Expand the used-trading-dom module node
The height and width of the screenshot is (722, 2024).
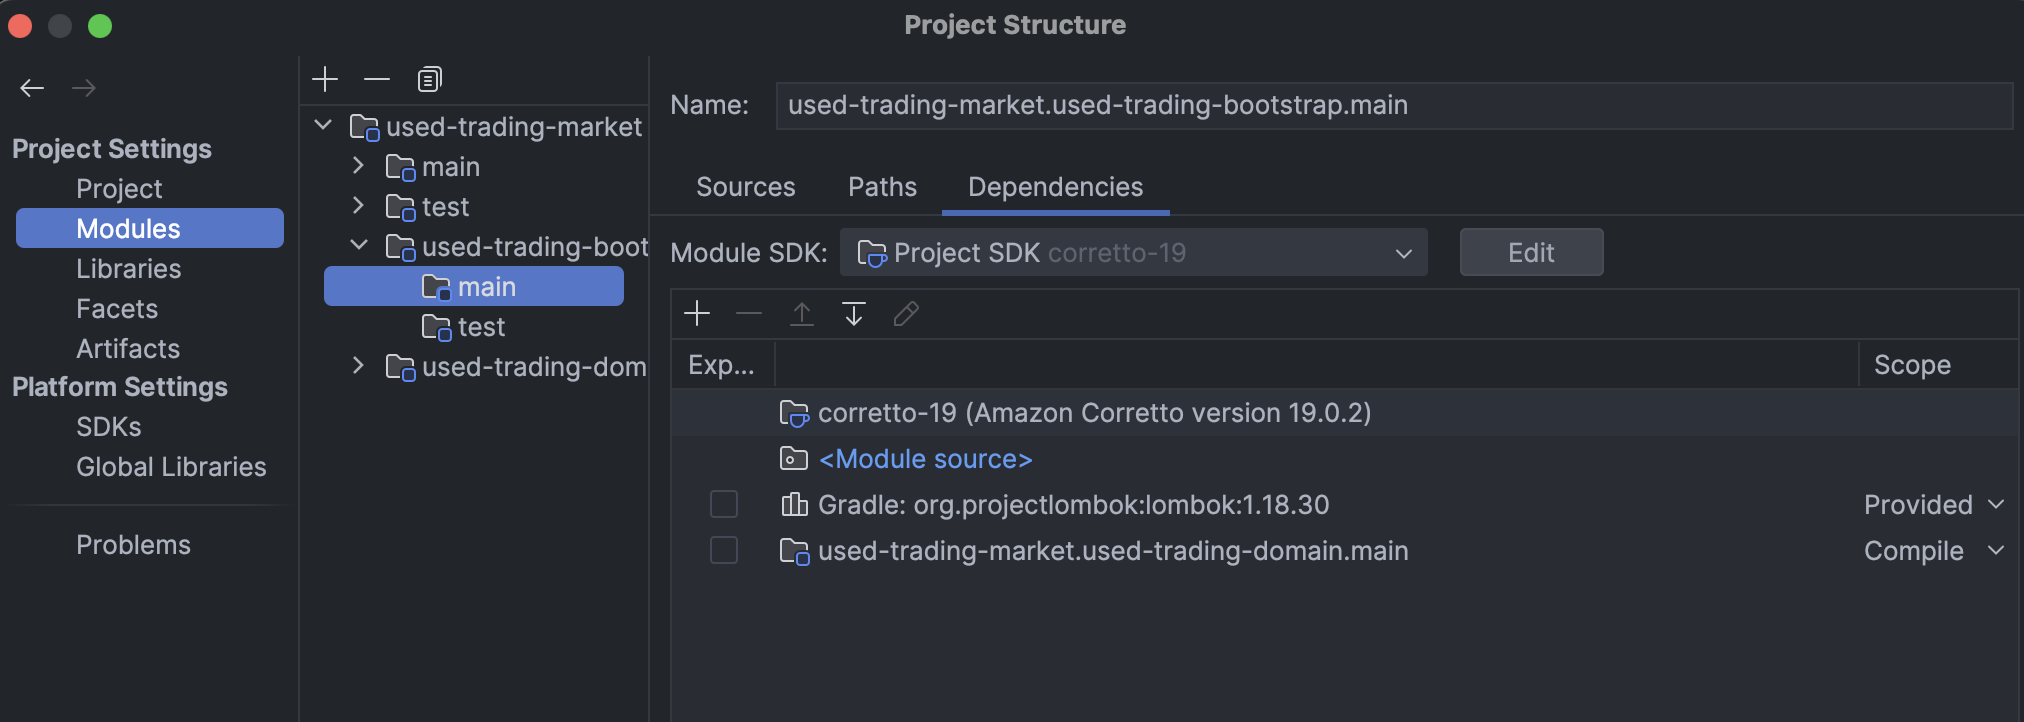pyautogui.click(x=359, y=366)
